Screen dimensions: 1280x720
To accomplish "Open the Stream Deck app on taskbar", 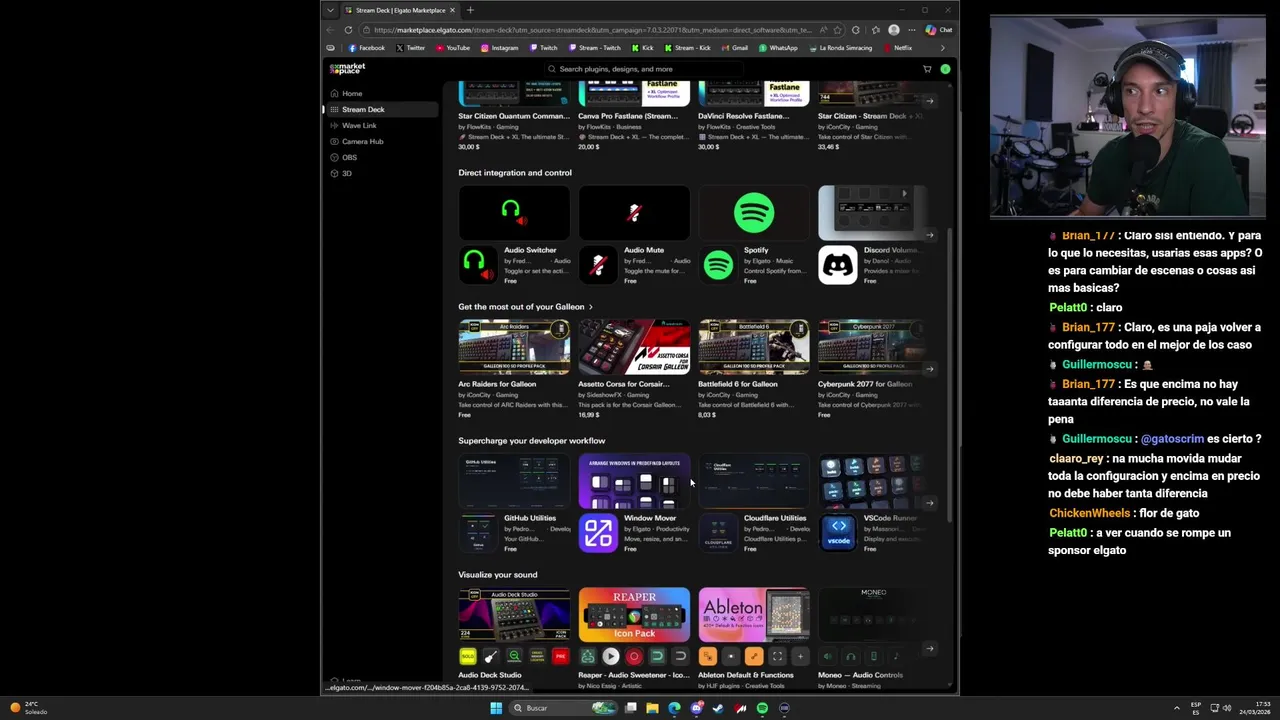I will pos(784,708).
